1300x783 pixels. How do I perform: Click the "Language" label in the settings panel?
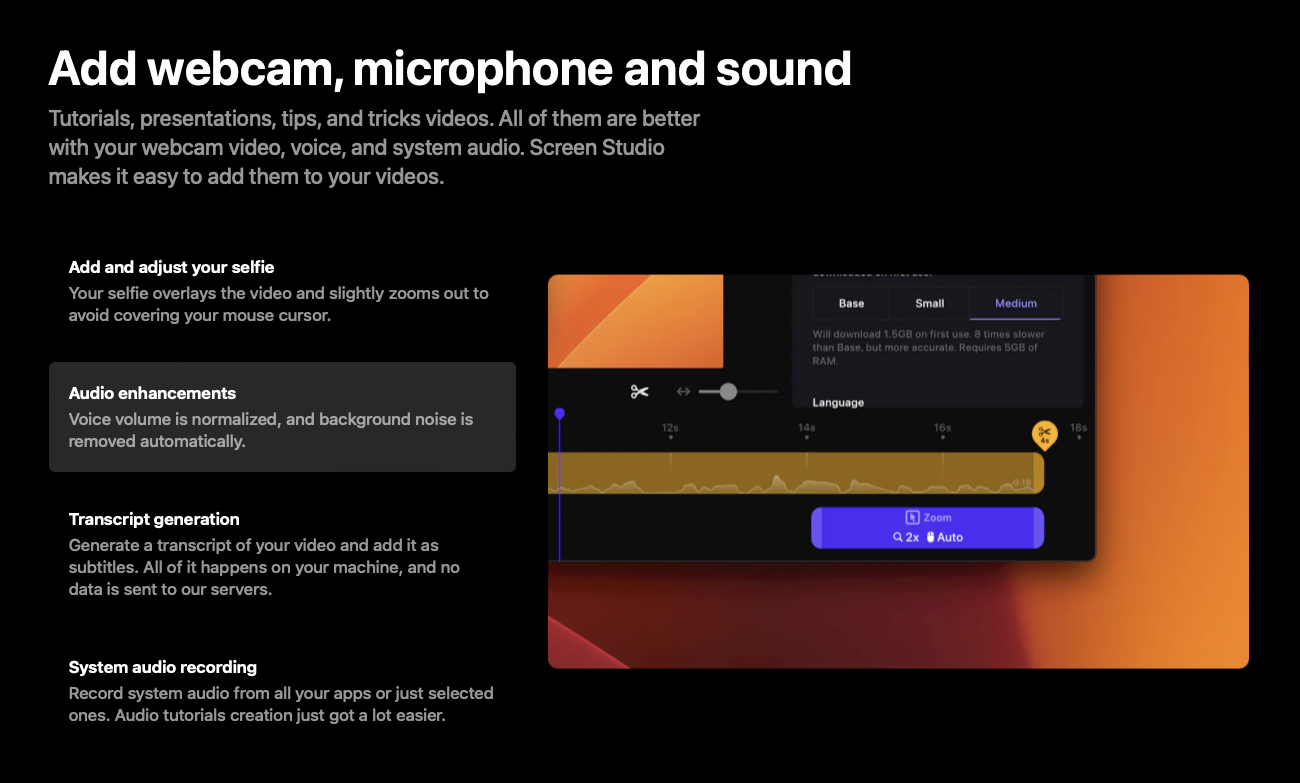pos(838,402)
